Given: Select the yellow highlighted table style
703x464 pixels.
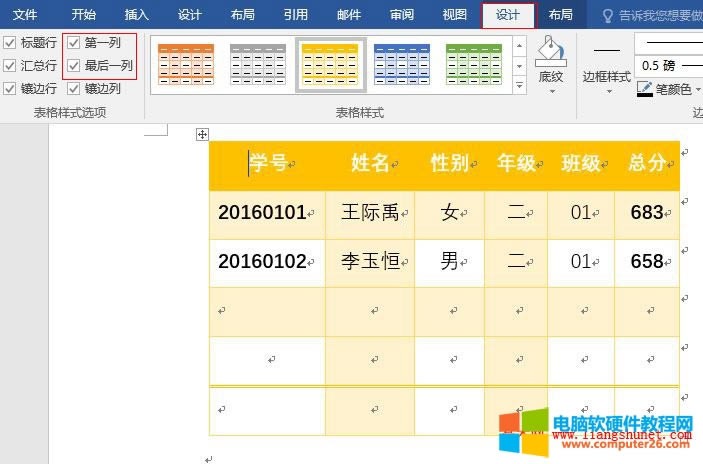Looking at the screenshot, I should pyautogui.click(x=330, y=64).
